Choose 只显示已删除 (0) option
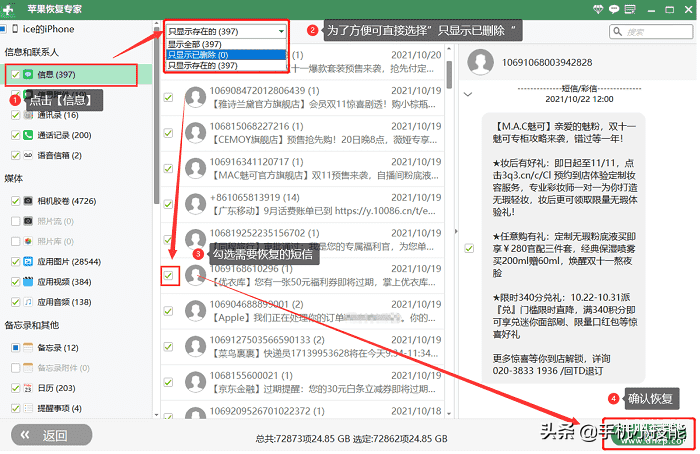The height and width of the screenshot is (454, 700). tap(226, 55)
